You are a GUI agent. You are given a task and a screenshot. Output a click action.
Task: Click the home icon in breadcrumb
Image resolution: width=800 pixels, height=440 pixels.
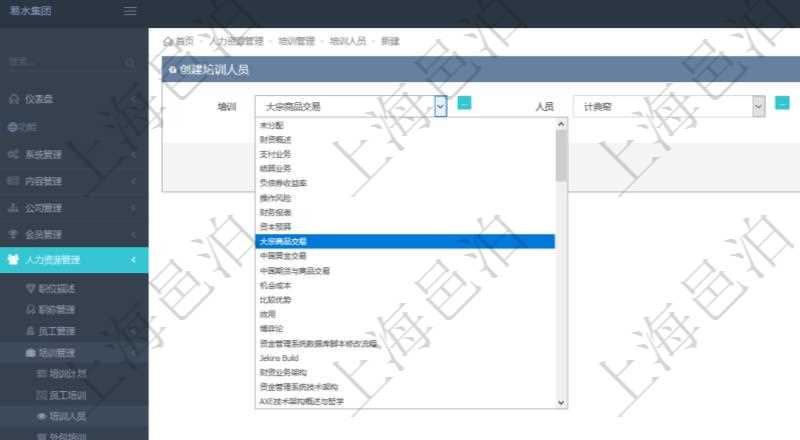coord(168,41)
